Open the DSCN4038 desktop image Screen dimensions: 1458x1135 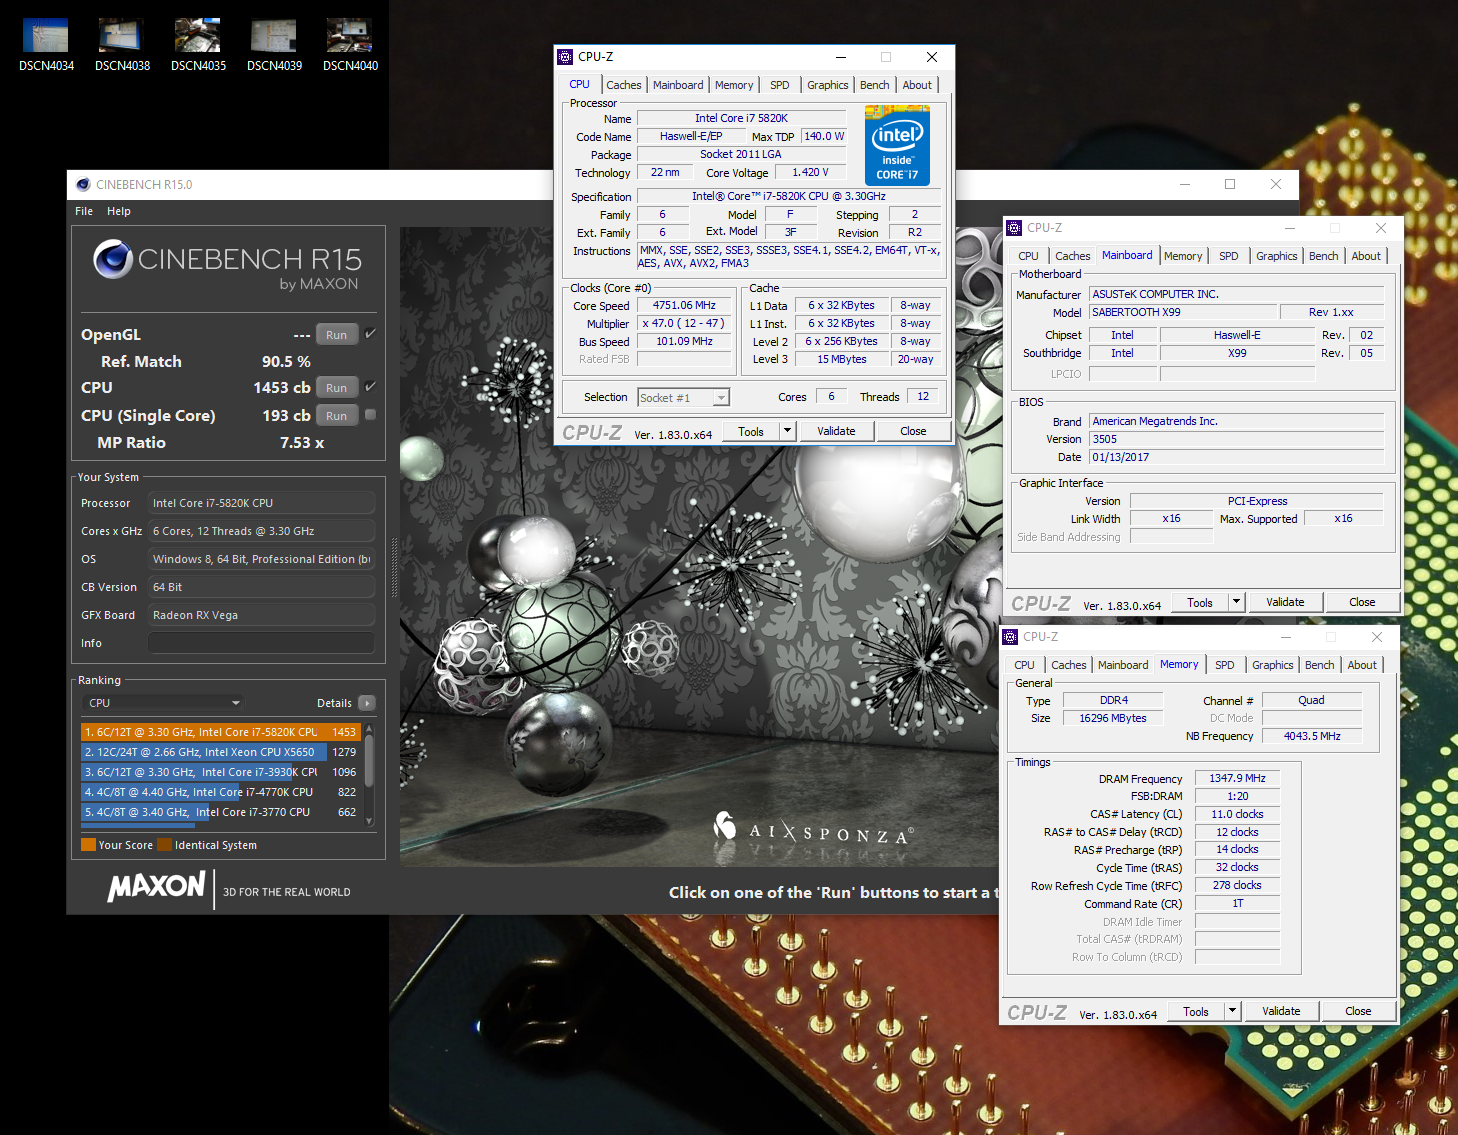(122, 45)
